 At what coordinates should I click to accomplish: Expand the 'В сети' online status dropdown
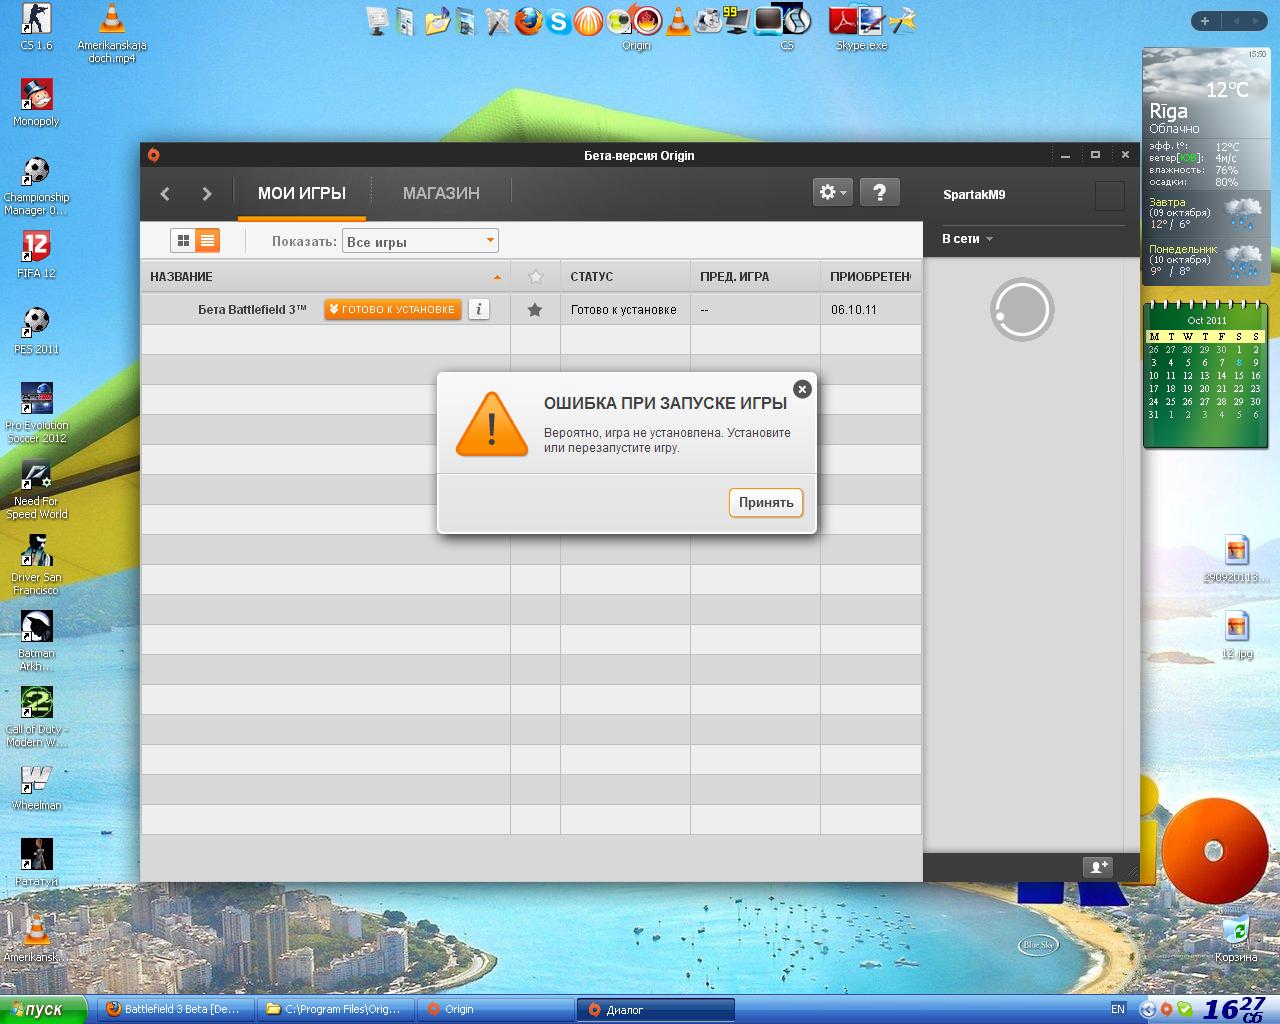point(967,239)
